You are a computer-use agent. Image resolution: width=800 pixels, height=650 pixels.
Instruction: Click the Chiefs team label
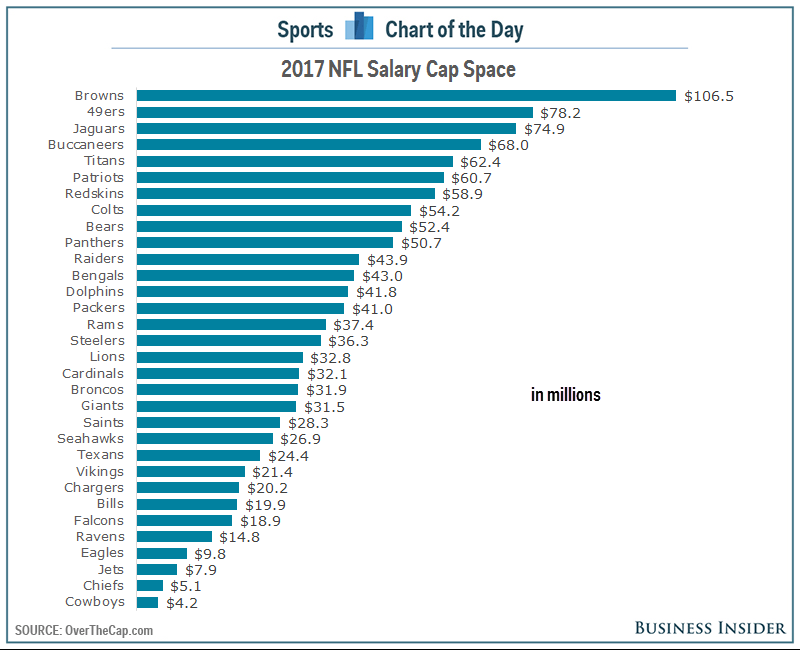pos(104,585)
